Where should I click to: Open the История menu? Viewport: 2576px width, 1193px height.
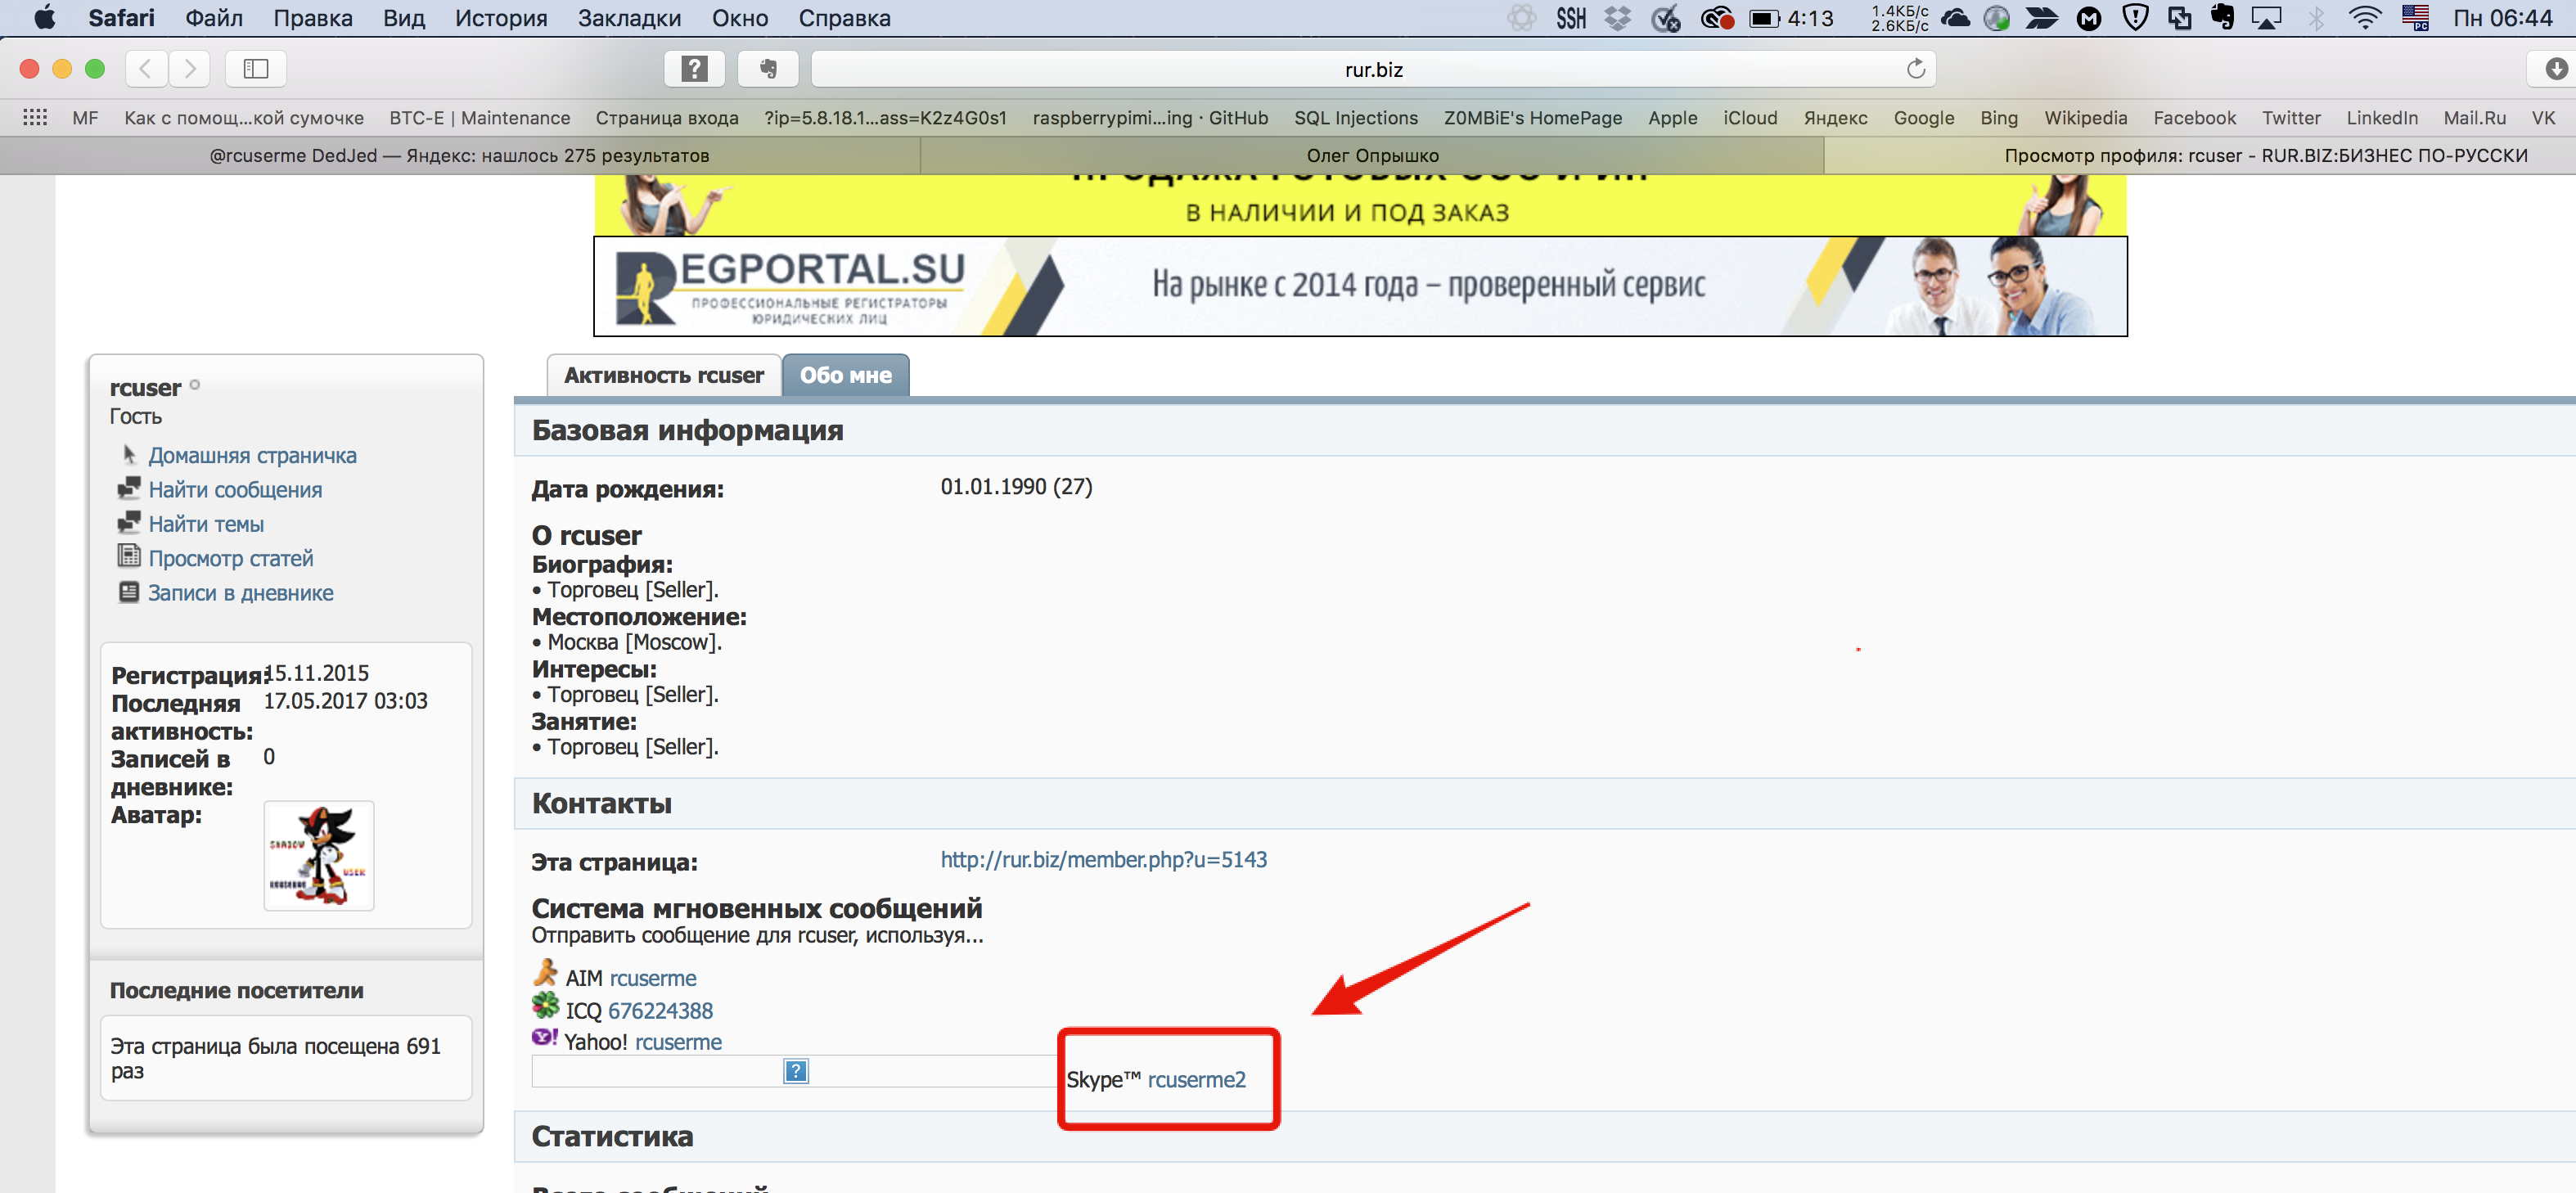coord(501,18)
